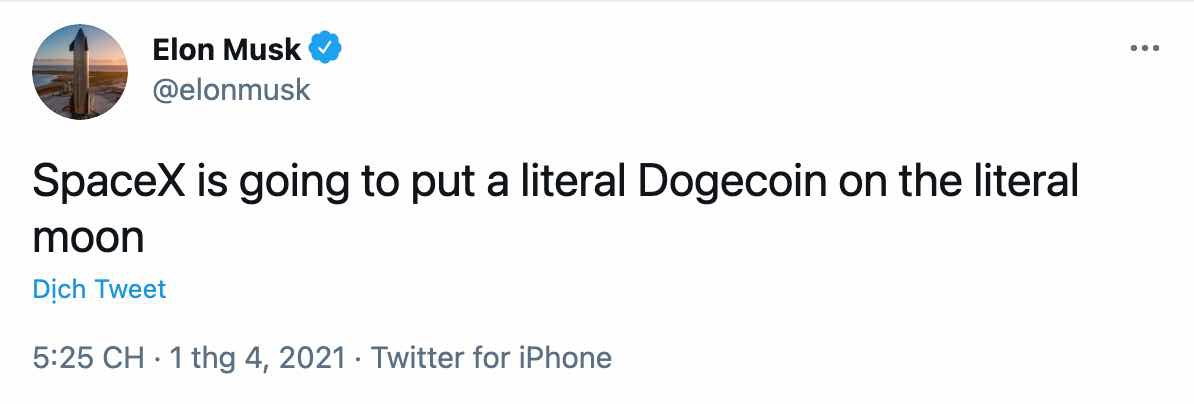Screen dimensions: 1194x404
Task: Click the Elon Musk display name
Action: 226,48
